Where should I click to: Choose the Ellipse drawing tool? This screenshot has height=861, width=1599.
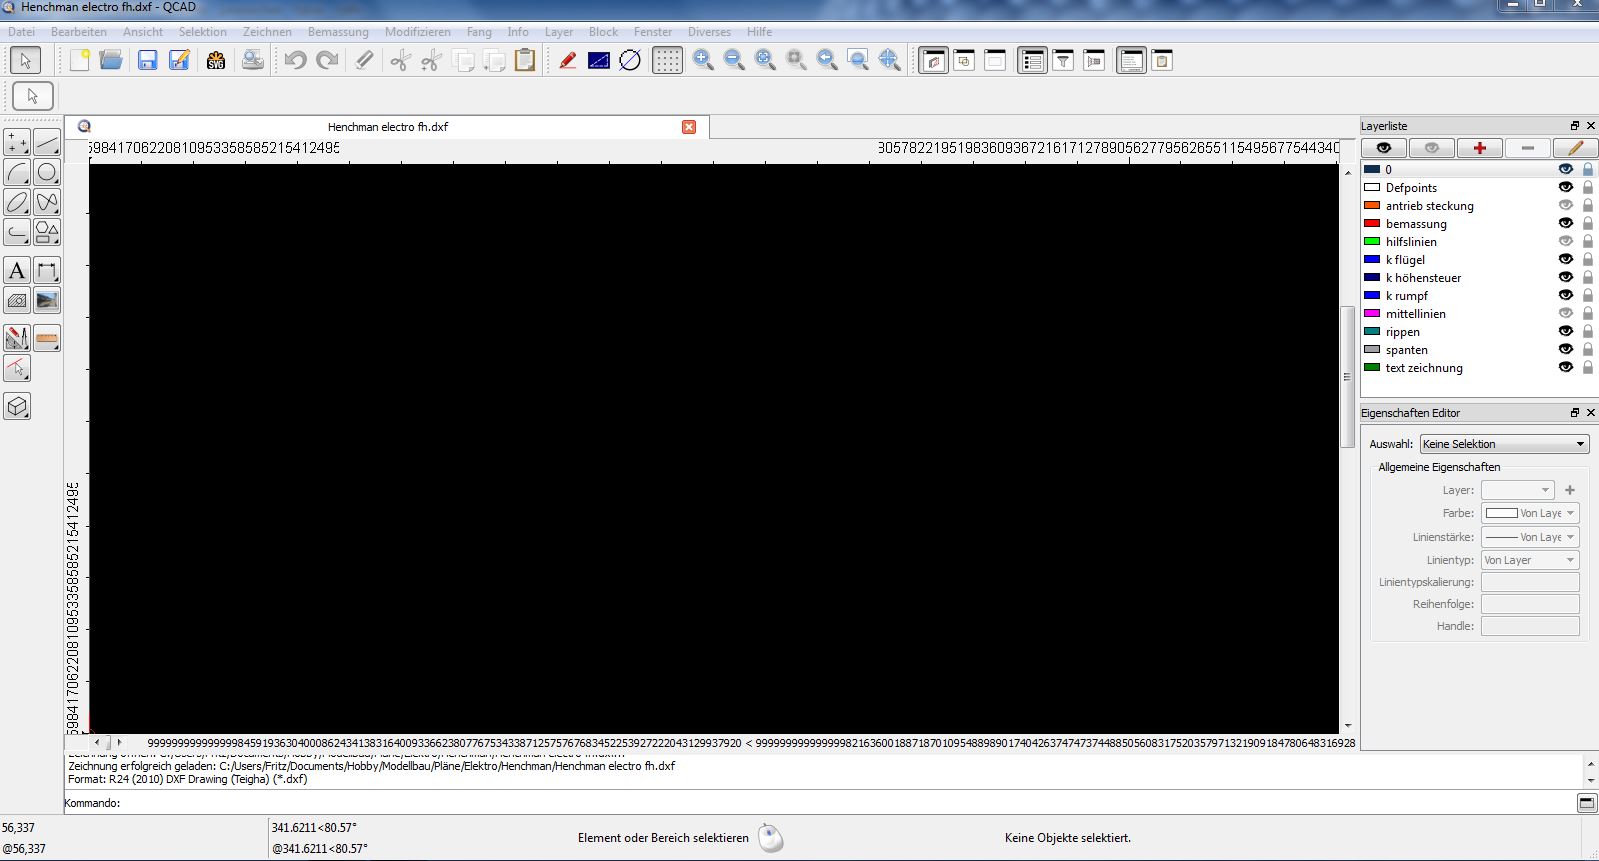pyautogui.click(x=17, y=203)
